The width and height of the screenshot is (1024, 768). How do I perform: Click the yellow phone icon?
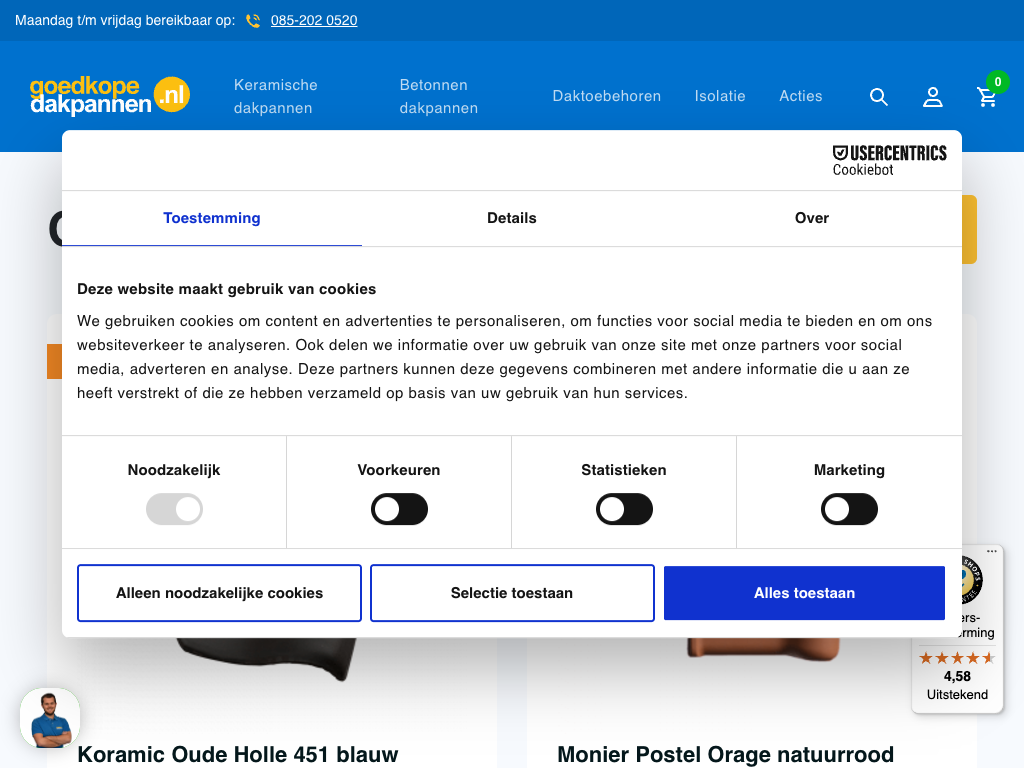(x=253, y=21)
